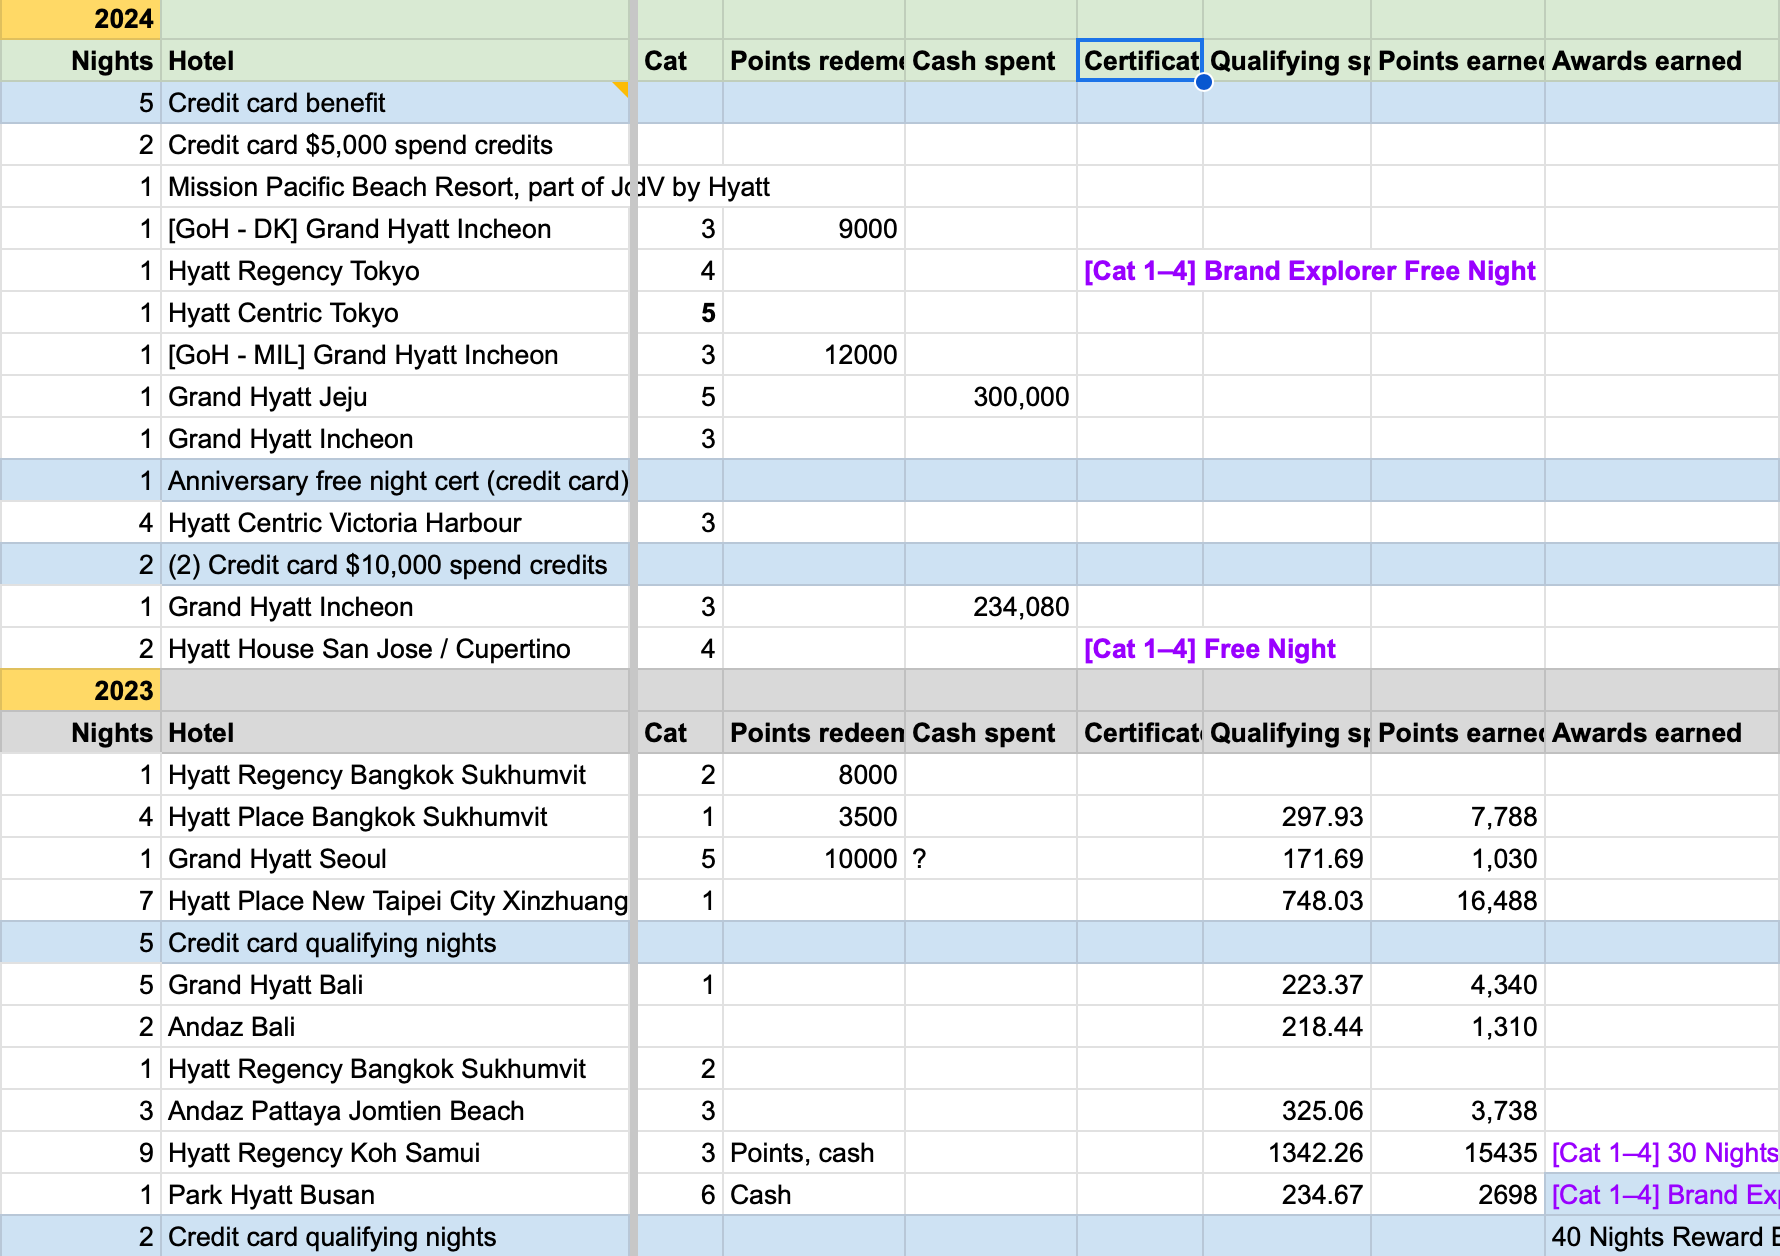Select '[GoH - DK] Grand Hyatt Incheon' cell
The height and width of the screenshot is (1256, 1780).
point(395,229)
